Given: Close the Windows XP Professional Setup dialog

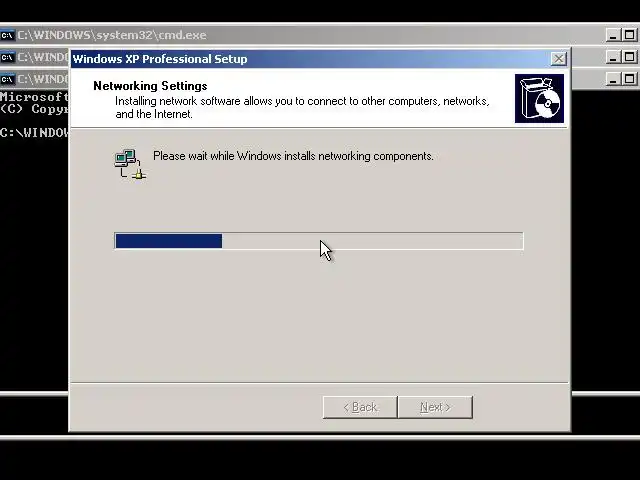Looking at the screenshot, I should 558,59.
